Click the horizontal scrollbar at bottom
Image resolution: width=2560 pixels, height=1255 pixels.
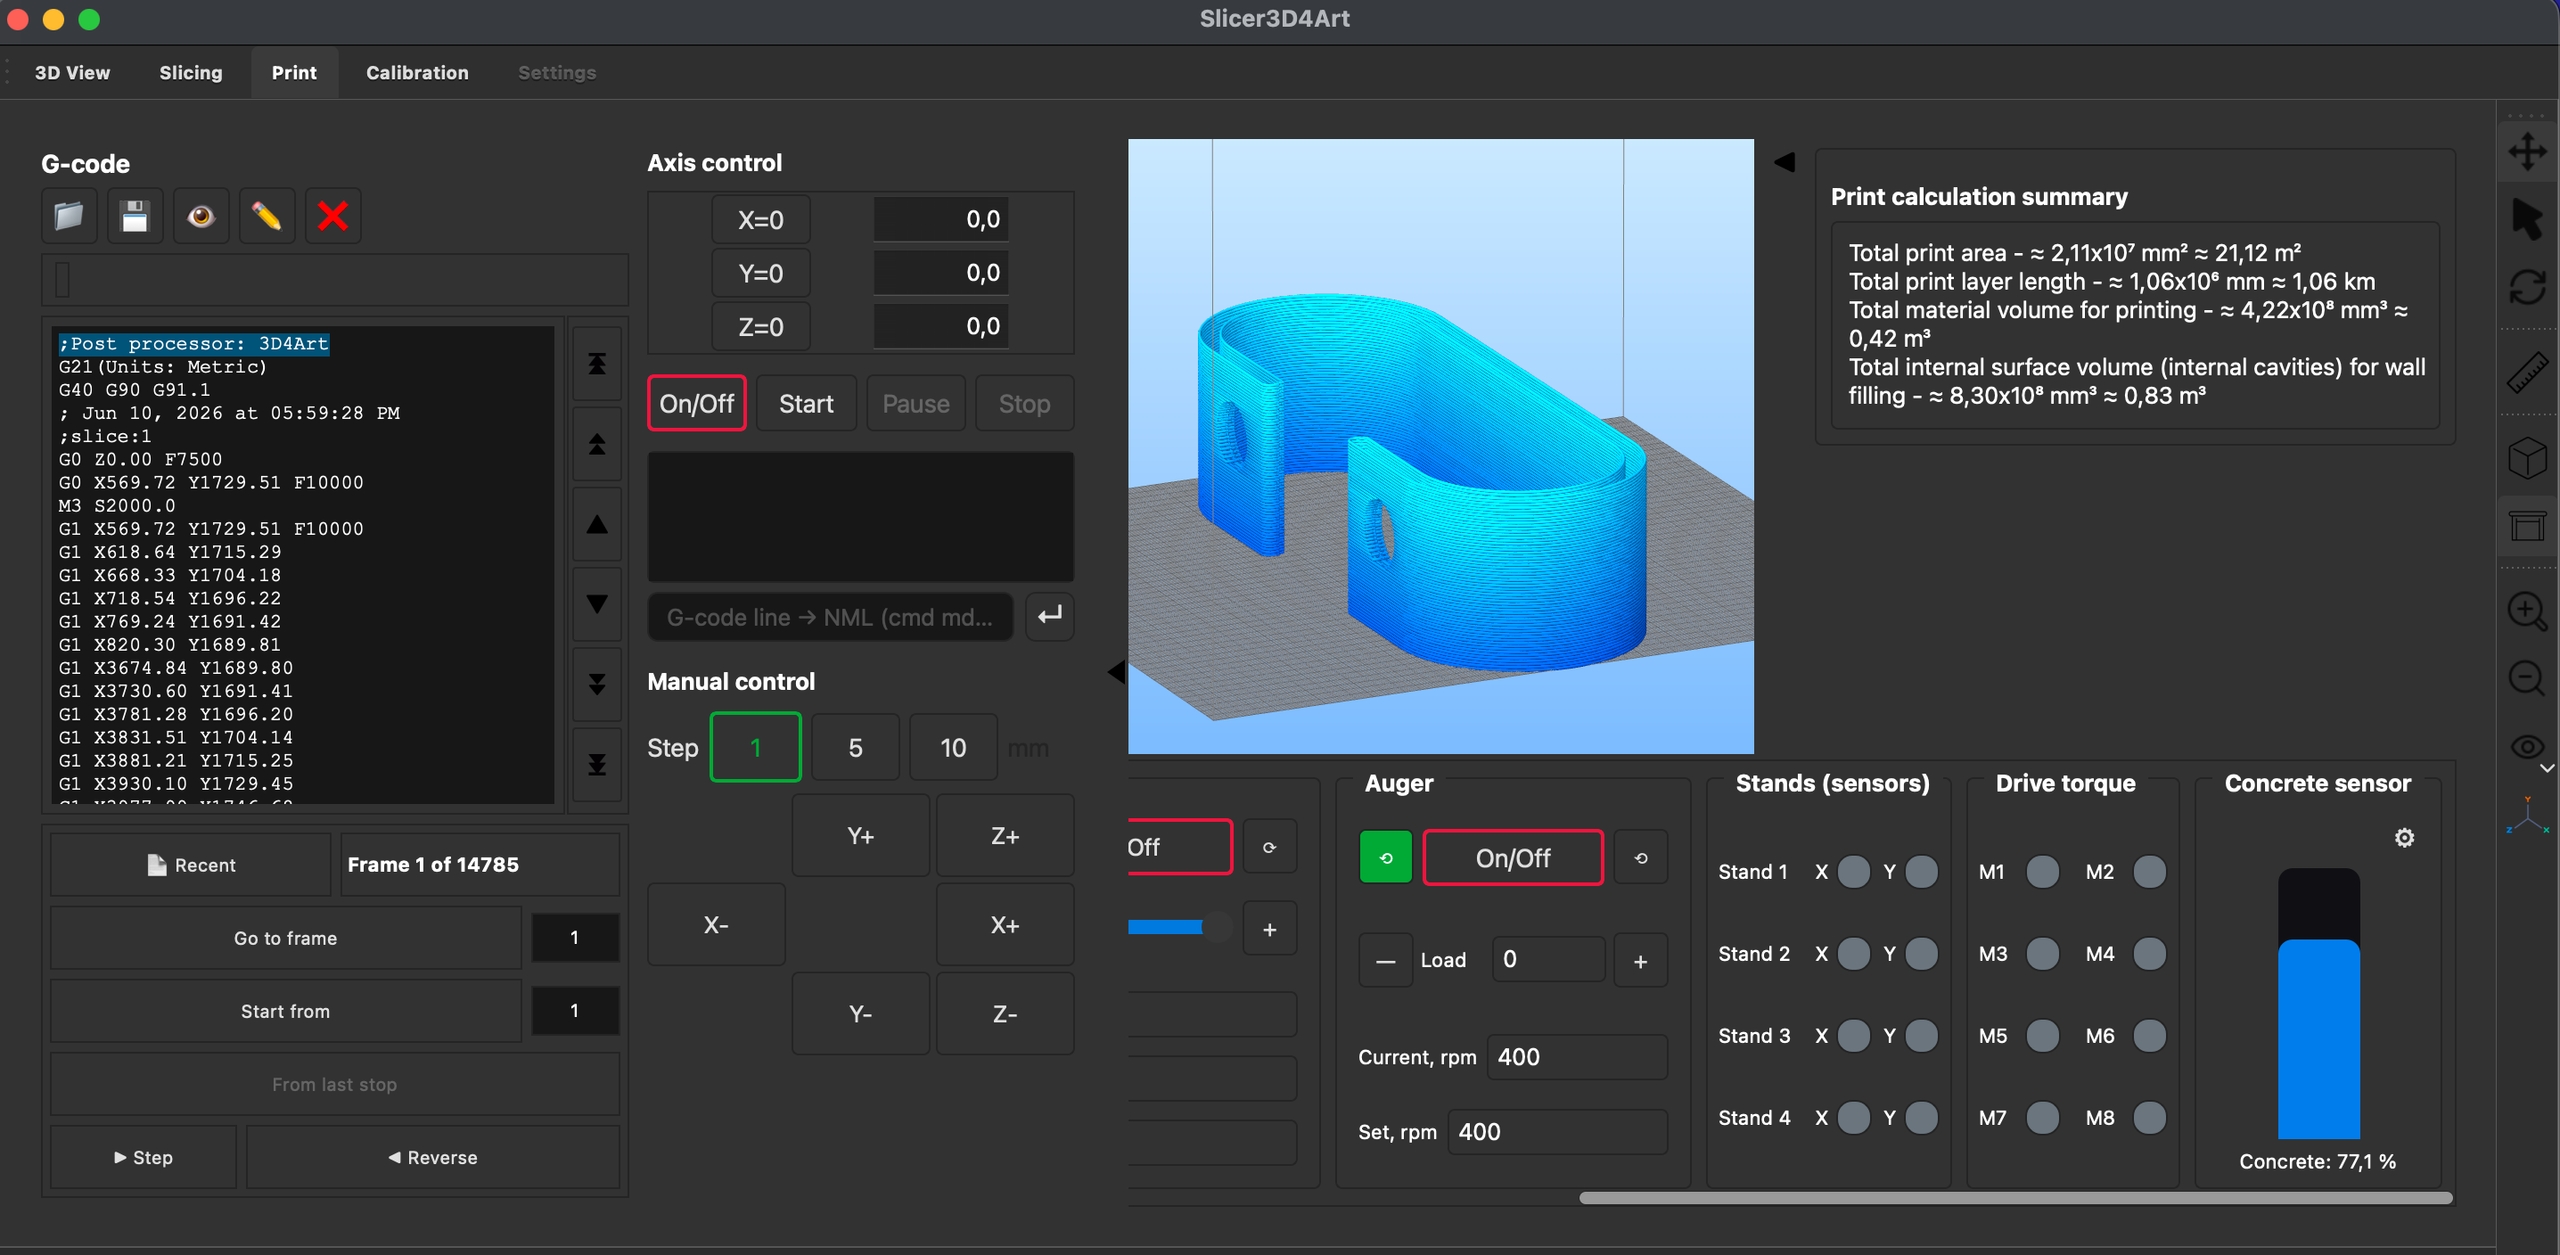click(2015, 1198)
